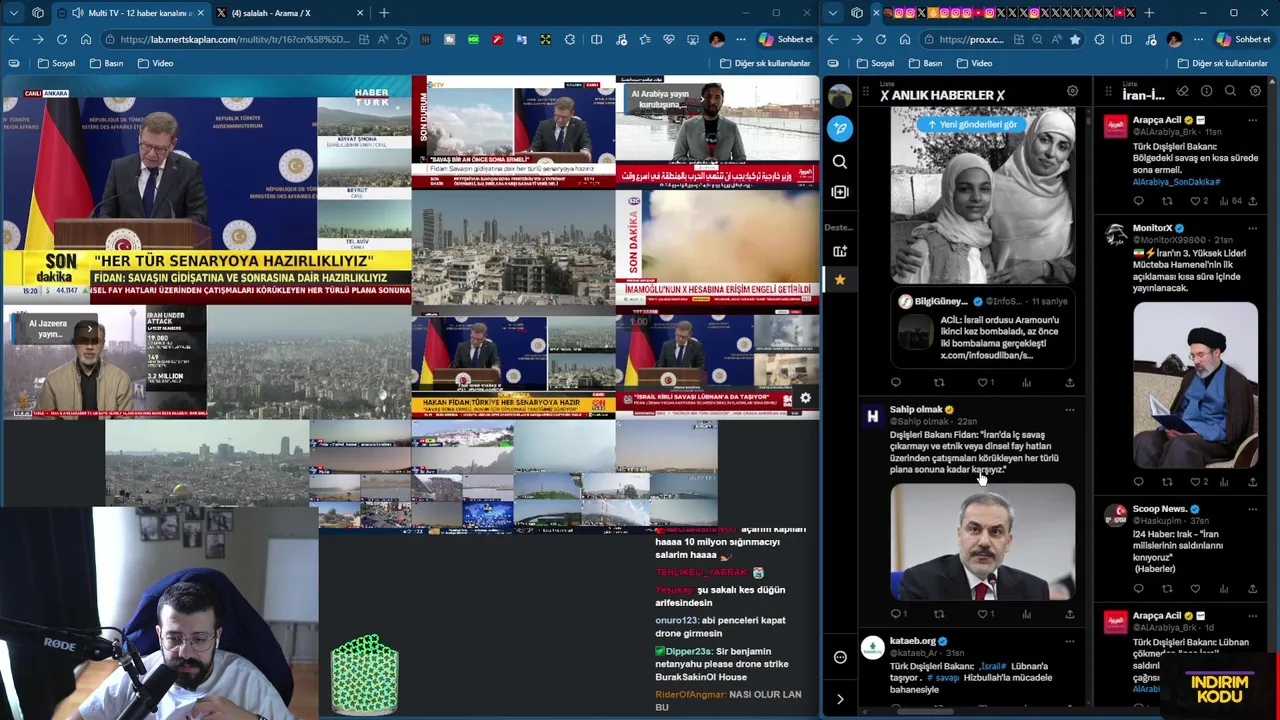Open tab actions chevron in right browser
Screen dimensions: 1280x720
click(832, 13)
